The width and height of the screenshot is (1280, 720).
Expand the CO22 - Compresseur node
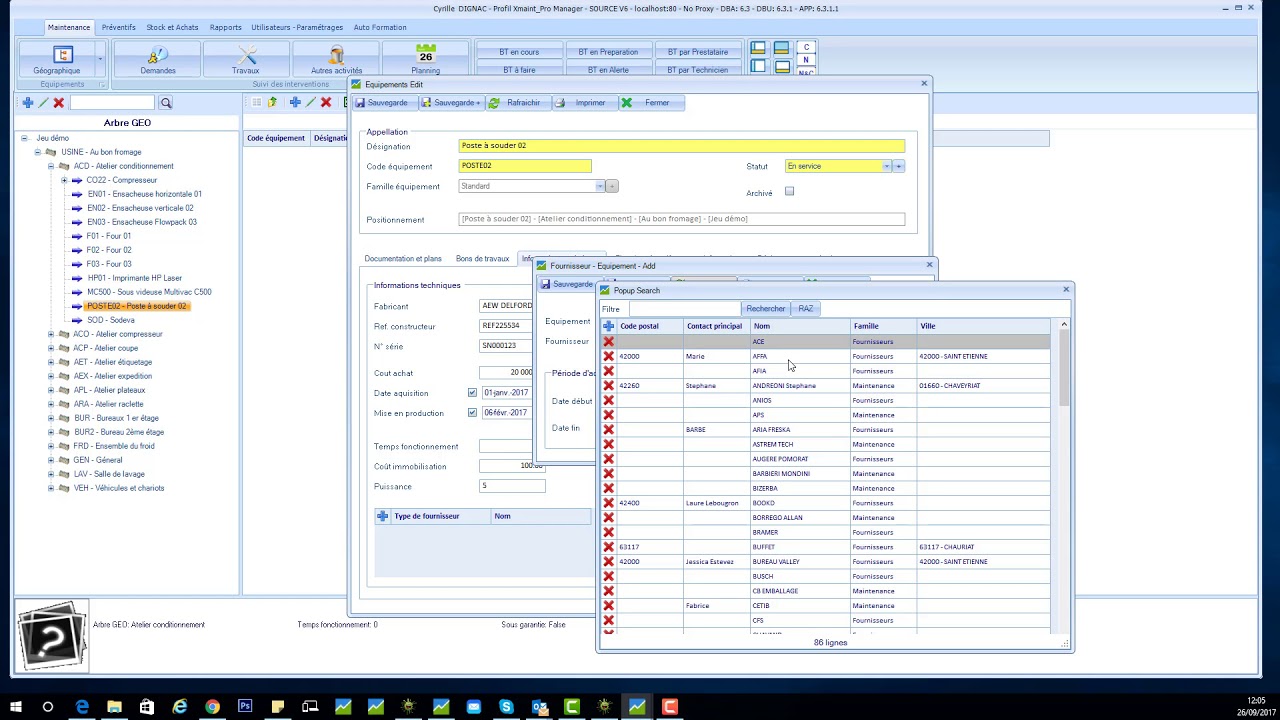tap(64, 180)
